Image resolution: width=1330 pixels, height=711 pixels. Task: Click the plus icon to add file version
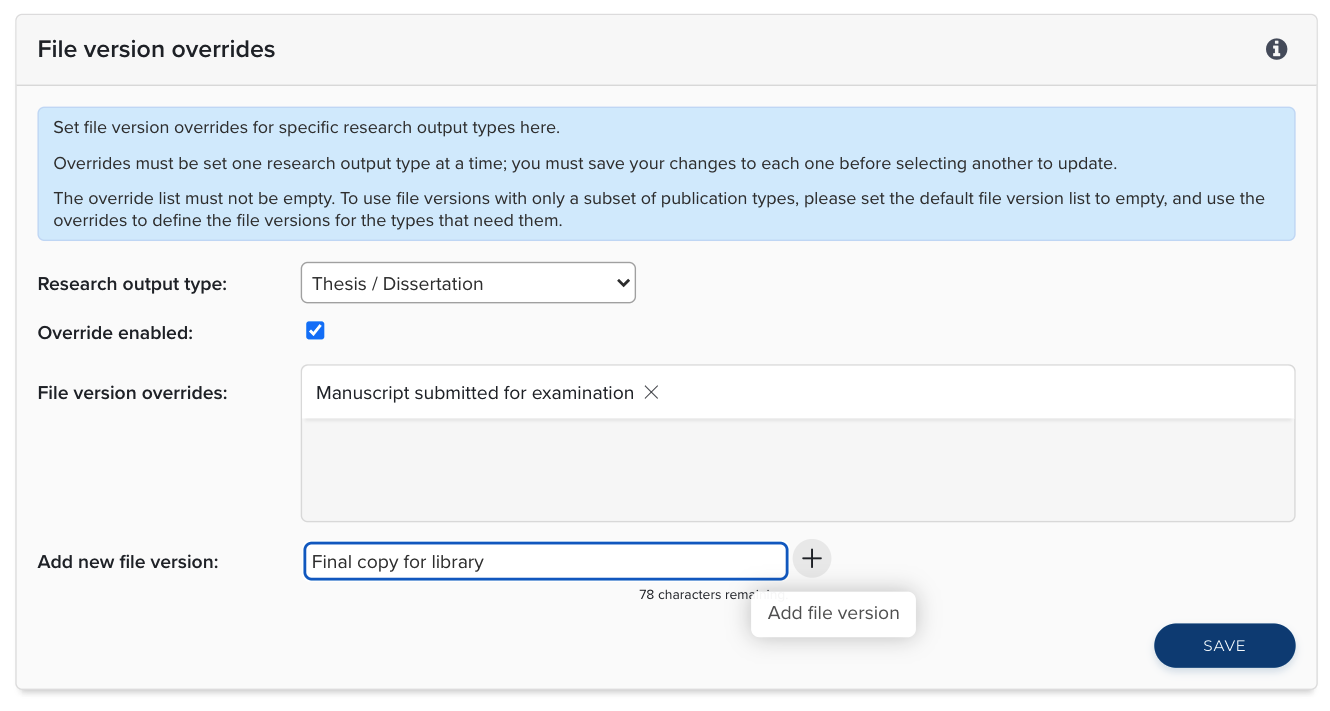812,559
